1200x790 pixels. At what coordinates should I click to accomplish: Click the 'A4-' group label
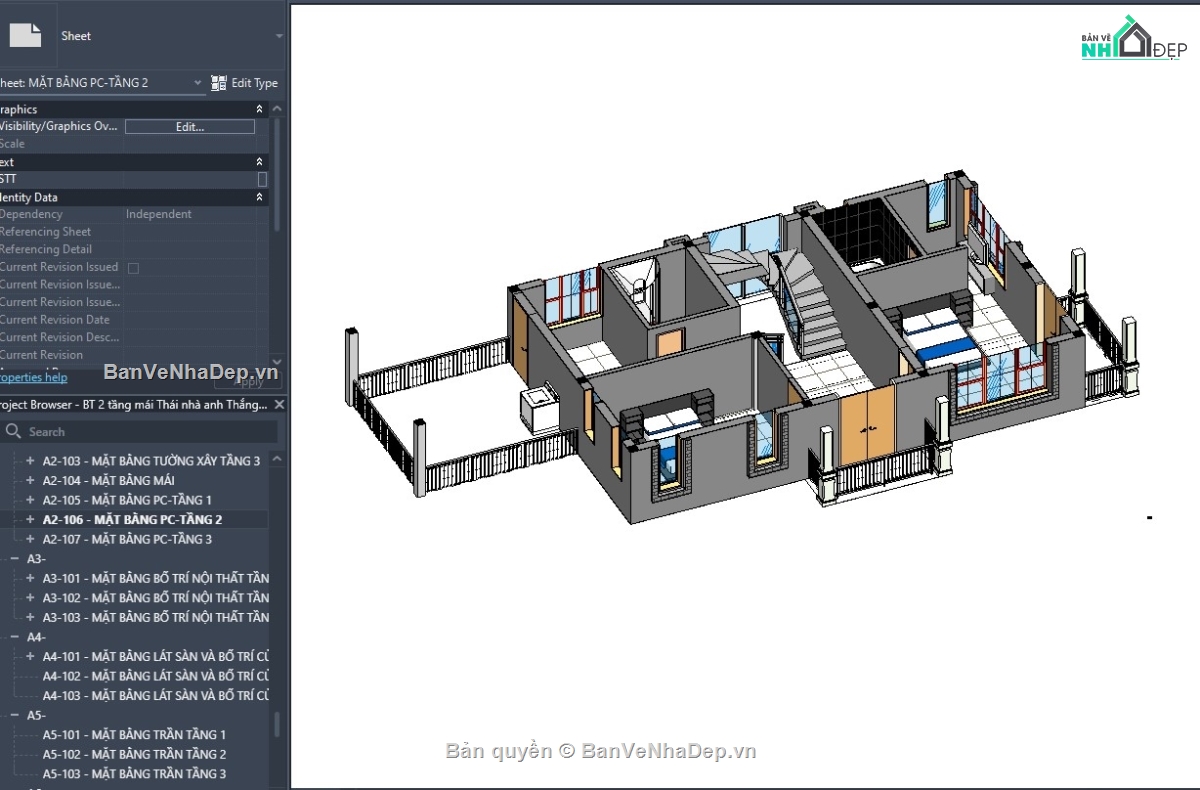36,637
